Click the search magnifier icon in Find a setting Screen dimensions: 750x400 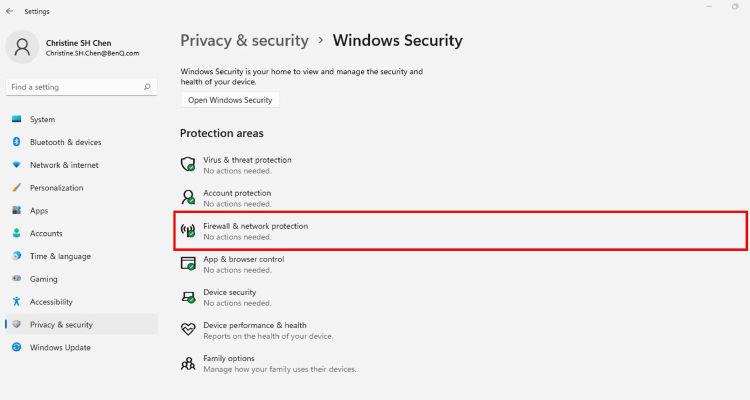147,87
